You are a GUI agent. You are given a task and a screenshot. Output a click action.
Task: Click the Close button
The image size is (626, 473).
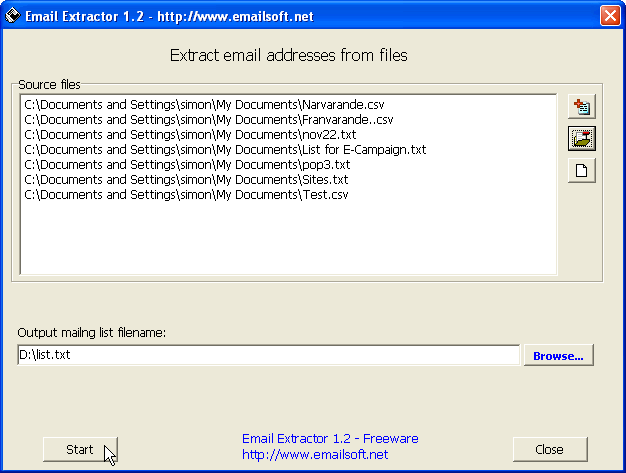pos(550,449)
